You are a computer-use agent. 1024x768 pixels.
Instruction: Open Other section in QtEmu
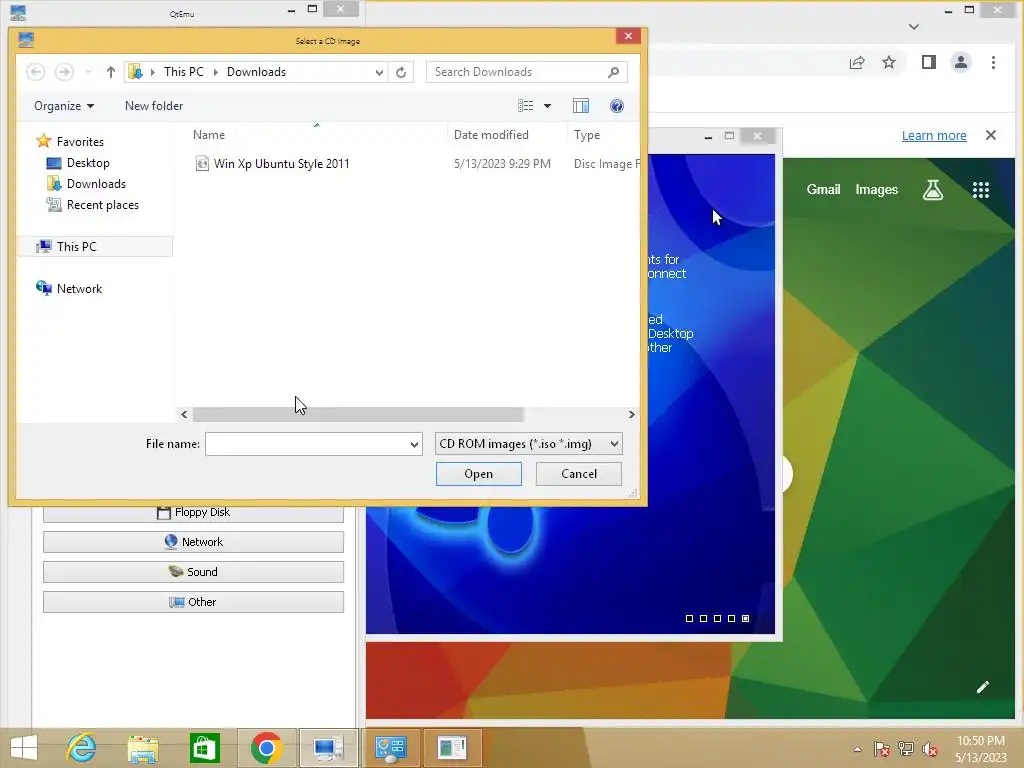click(x=193, y=602)
